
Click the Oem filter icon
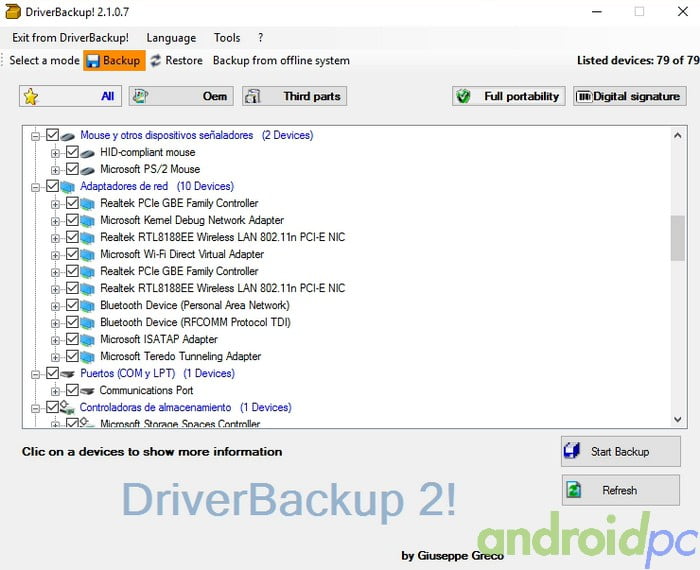click(141, 96)
